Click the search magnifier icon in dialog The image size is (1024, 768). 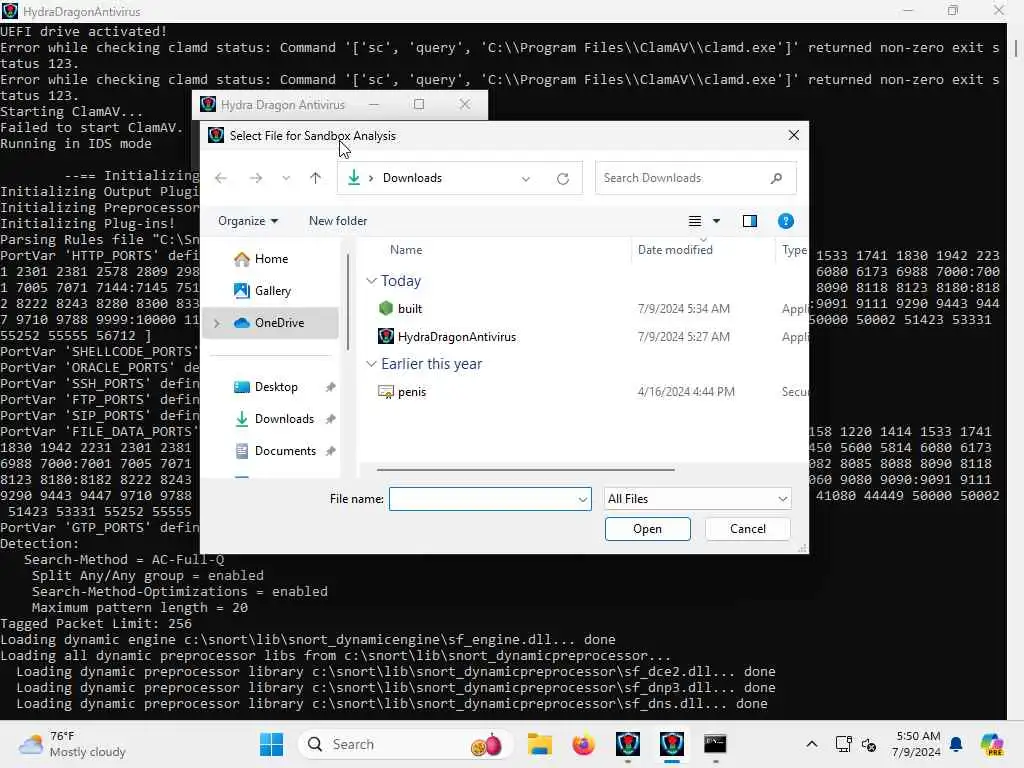776,178
